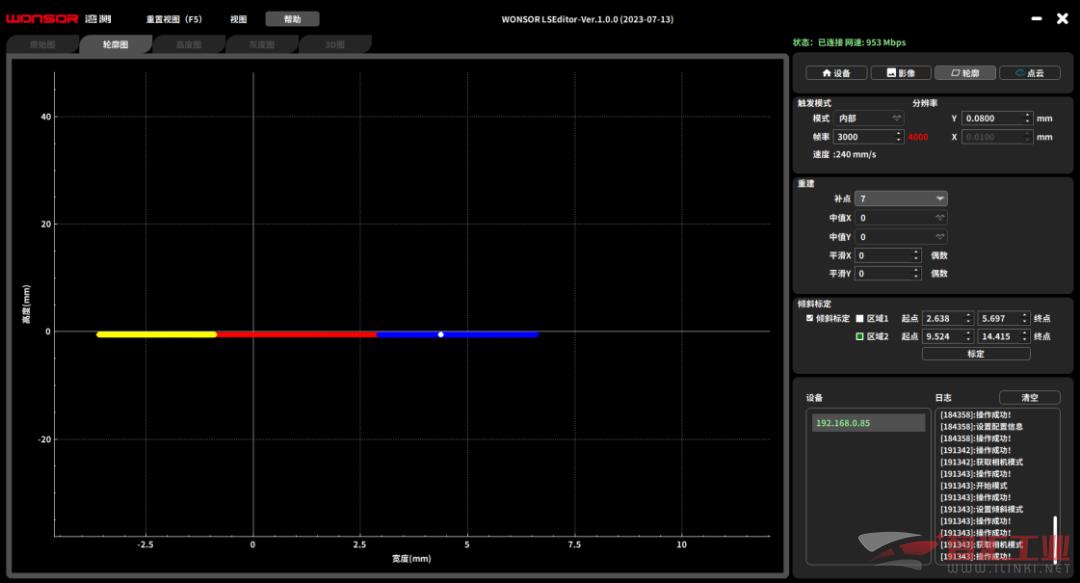
Task: Toggle the 区域2 checkbox
Action: pyautogui.click(x=860, y=336)
